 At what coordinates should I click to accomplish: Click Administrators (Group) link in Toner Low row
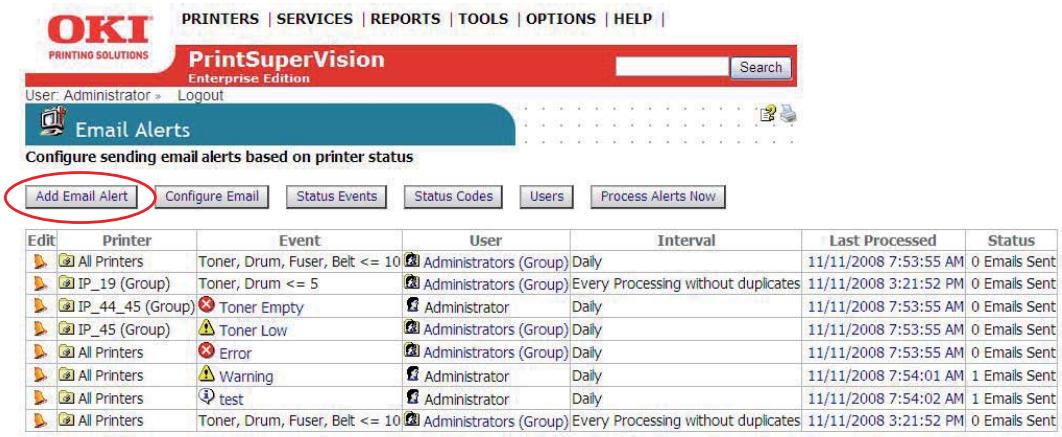pos(496,330)
